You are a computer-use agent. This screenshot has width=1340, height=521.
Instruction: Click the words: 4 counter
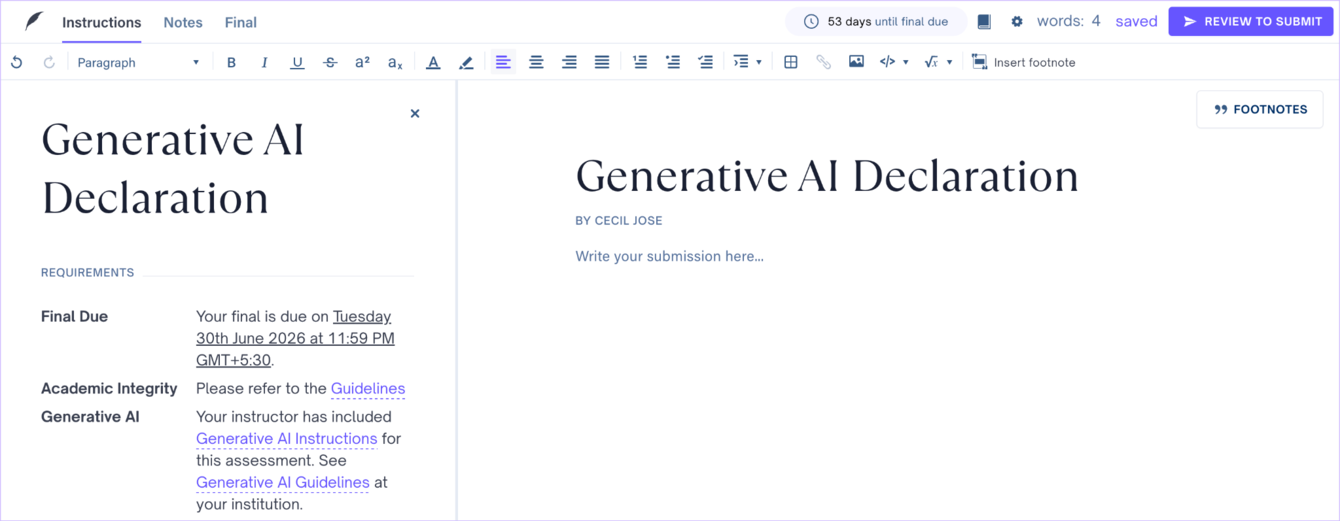[x=1068, y=21]
